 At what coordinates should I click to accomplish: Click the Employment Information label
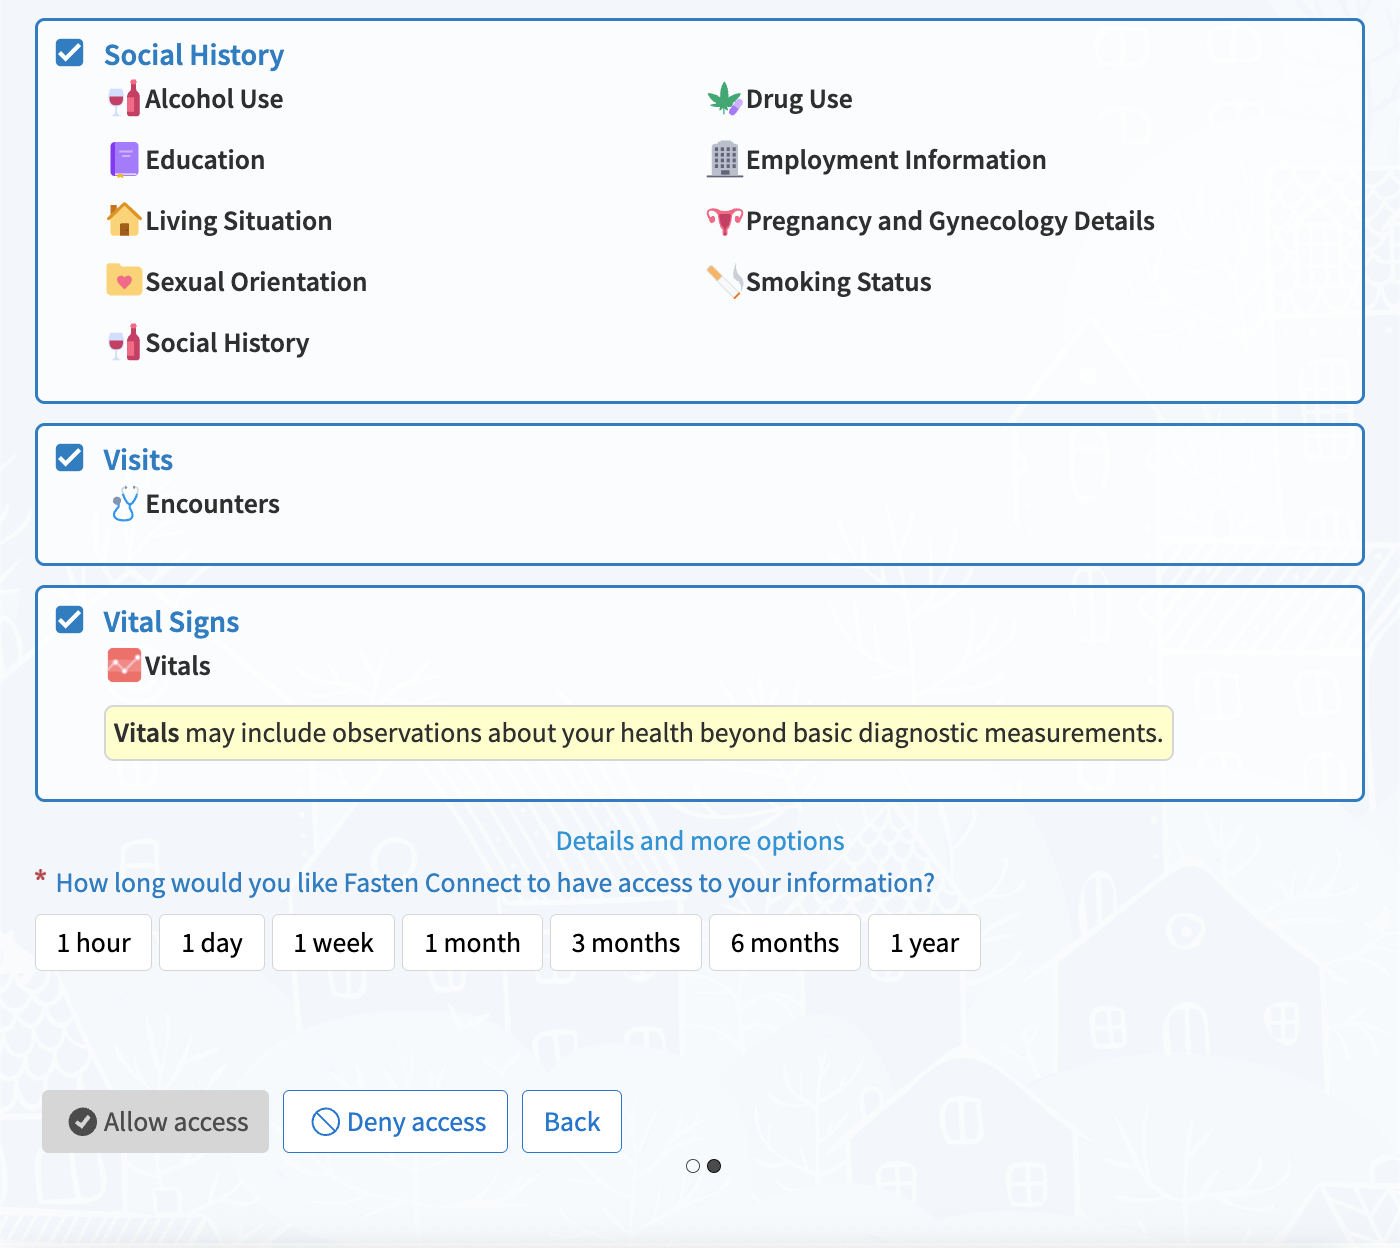pos(896,160)
